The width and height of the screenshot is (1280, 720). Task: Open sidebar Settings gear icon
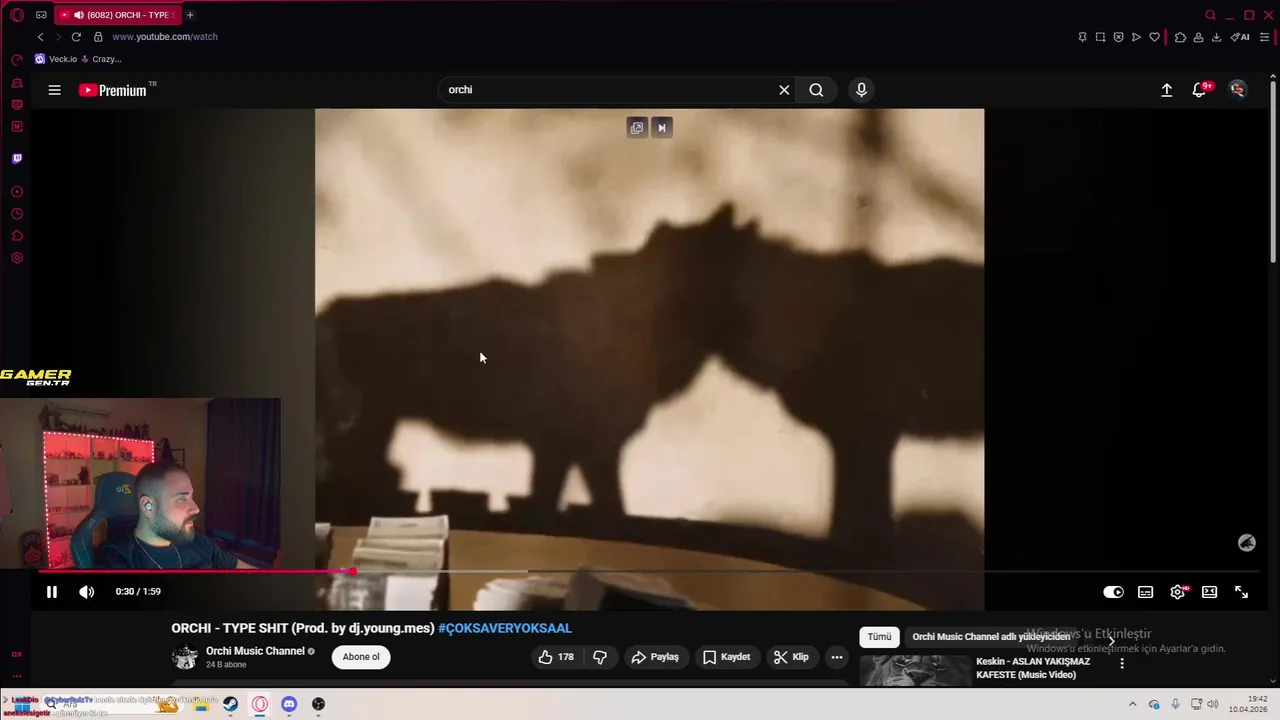[x=17, y=258]
